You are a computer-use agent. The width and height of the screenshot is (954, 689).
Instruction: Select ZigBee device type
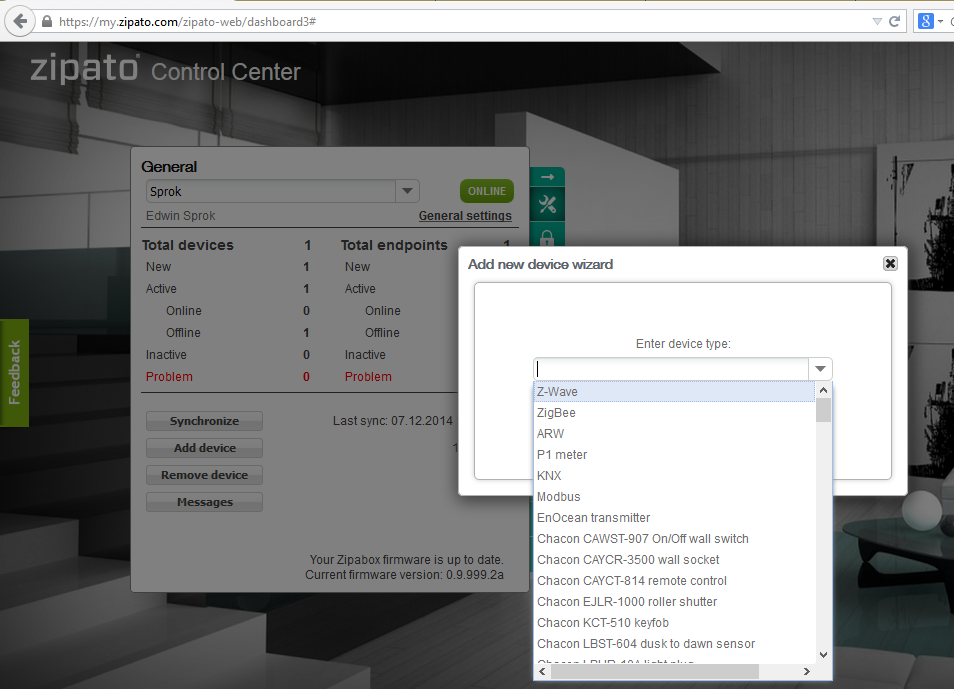[674, 413]
